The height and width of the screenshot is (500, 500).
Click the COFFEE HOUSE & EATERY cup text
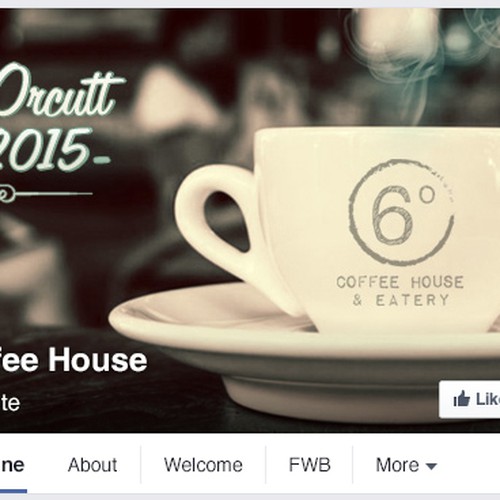click(x=400, y=291)
